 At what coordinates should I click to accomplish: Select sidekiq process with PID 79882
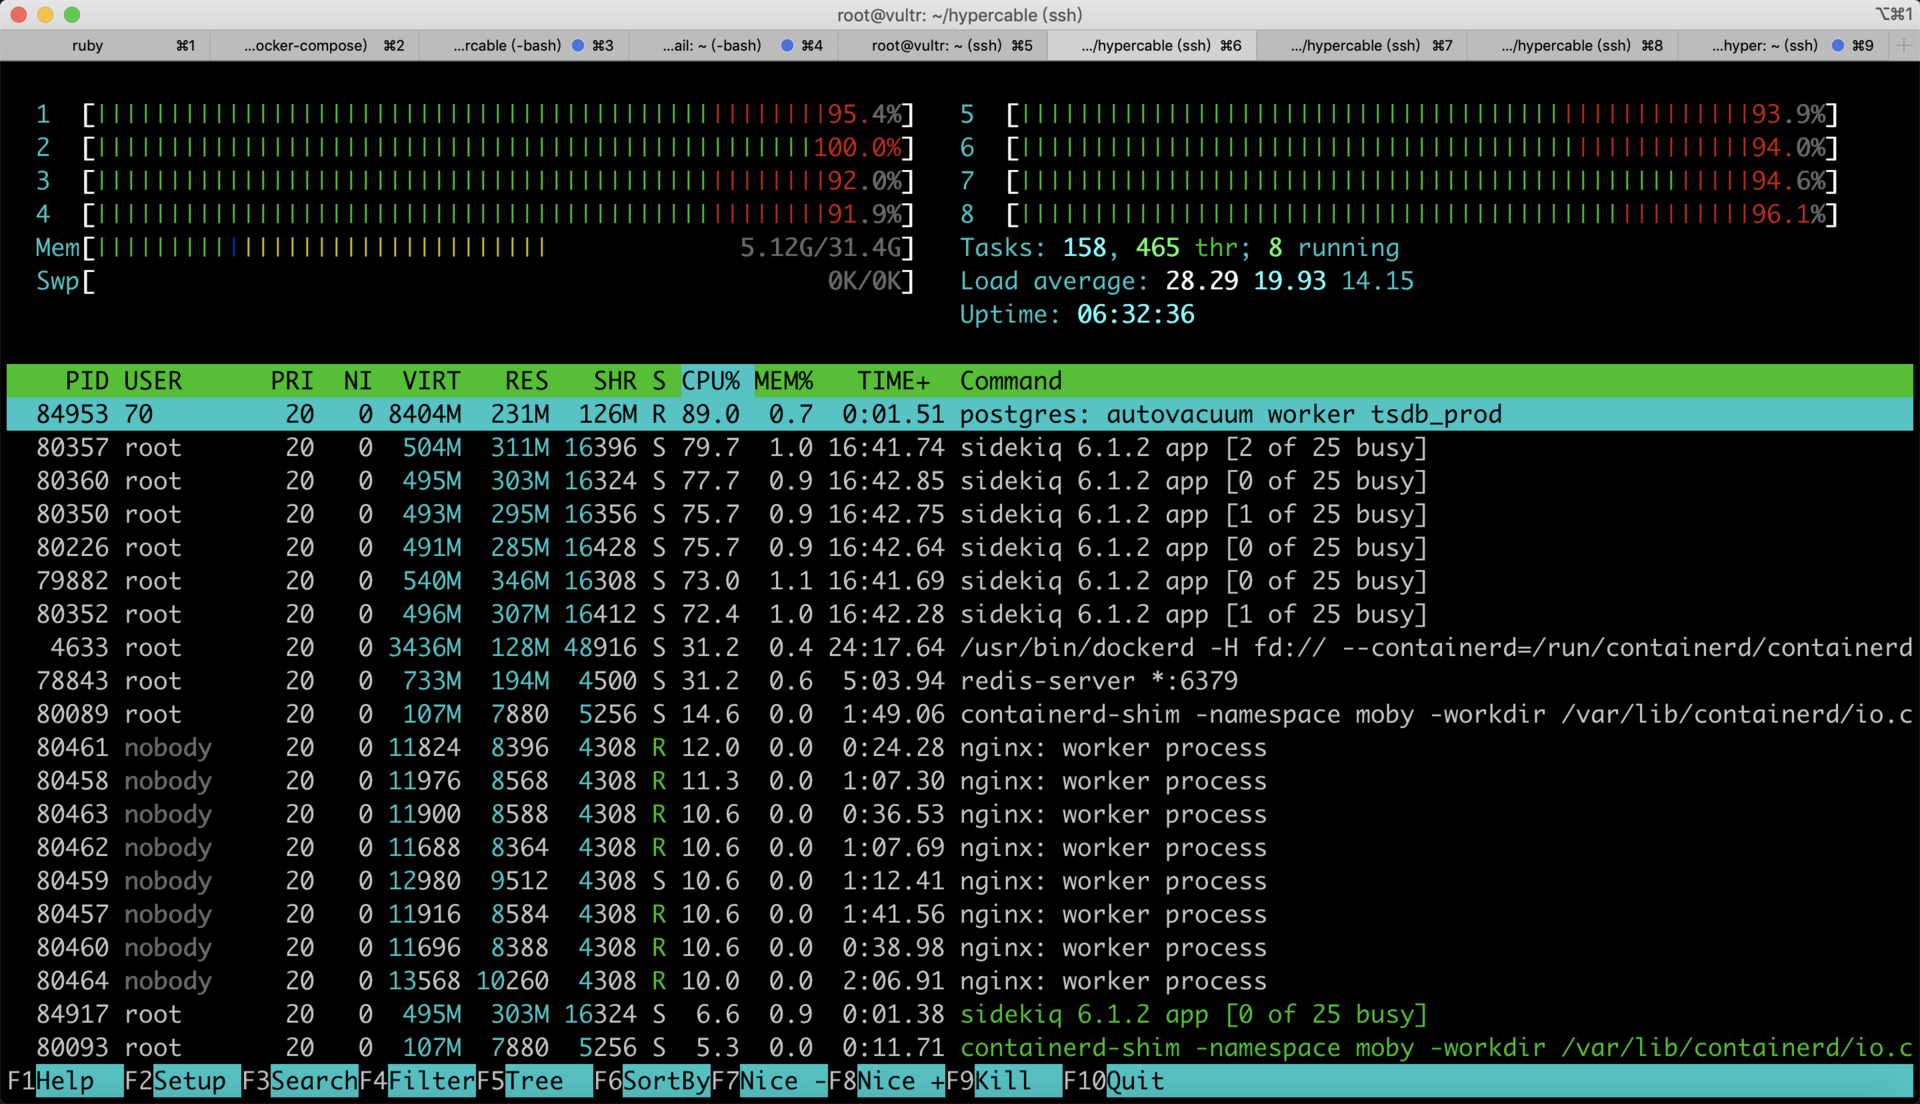(960, 581)
